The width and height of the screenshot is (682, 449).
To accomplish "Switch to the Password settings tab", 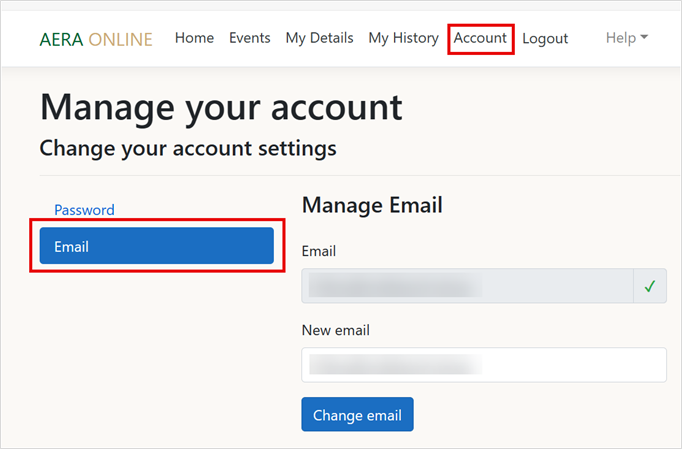I will (x=84, y=210).
